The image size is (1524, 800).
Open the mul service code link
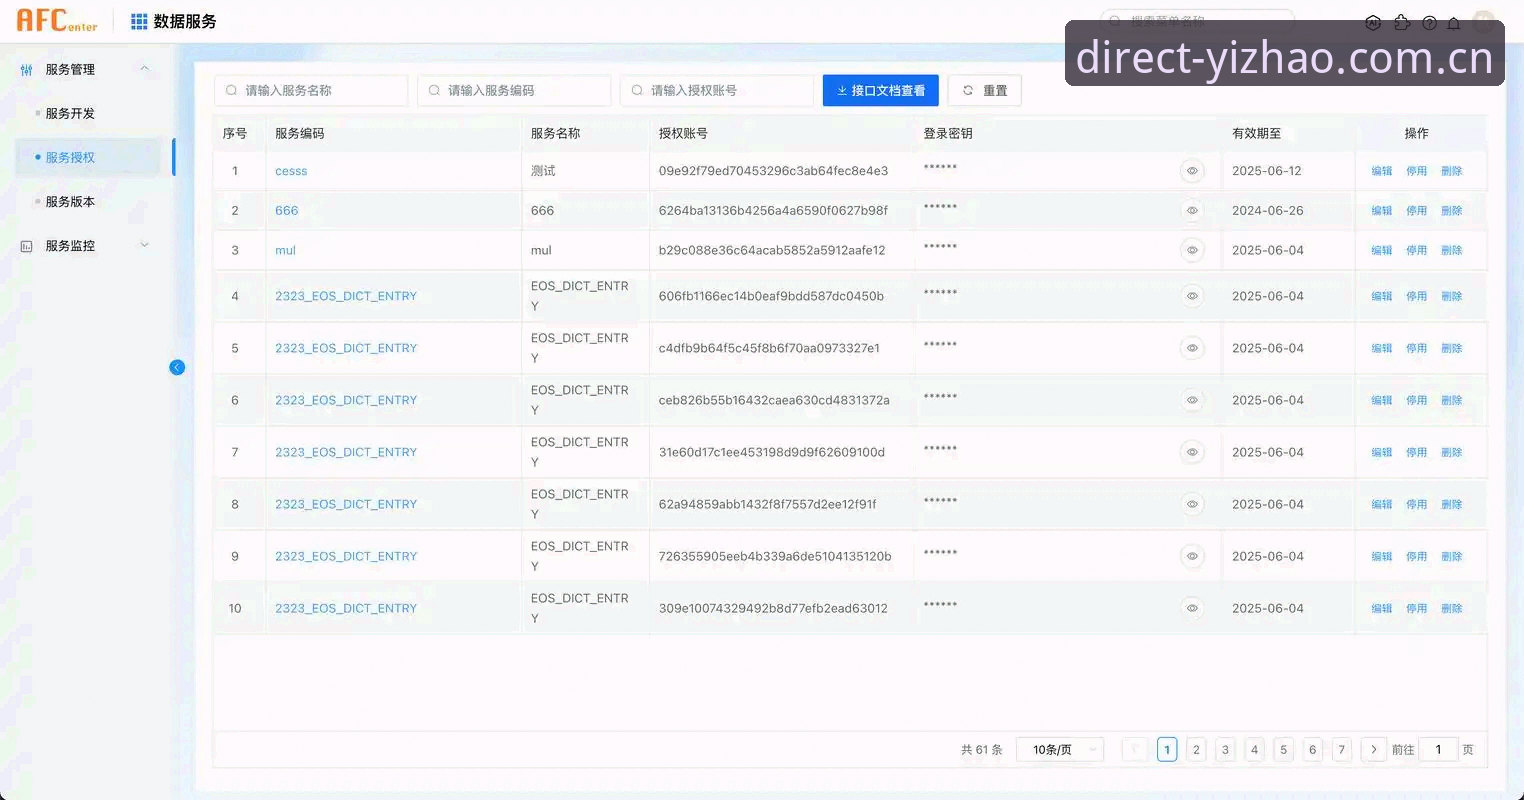coord(285,250)
